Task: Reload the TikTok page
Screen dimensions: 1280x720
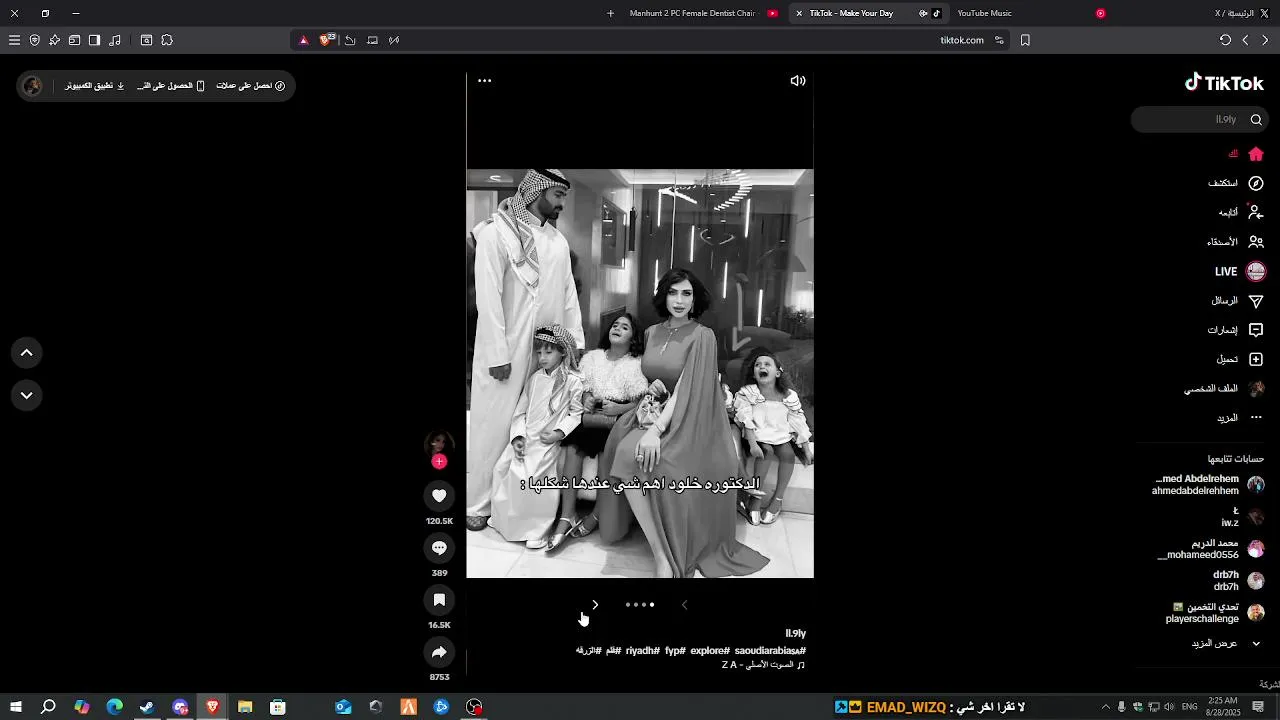Action: [x=1225, y=40]
